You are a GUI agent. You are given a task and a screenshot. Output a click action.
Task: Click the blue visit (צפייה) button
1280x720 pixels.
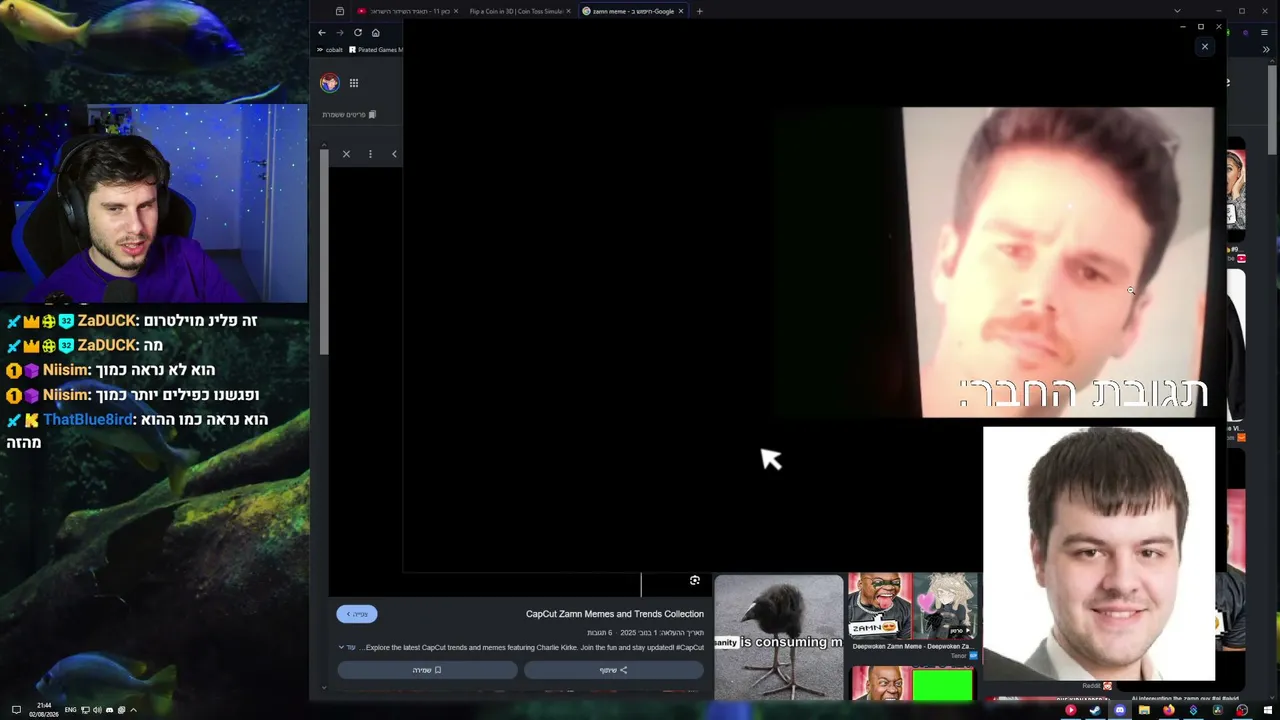point(357,614)
